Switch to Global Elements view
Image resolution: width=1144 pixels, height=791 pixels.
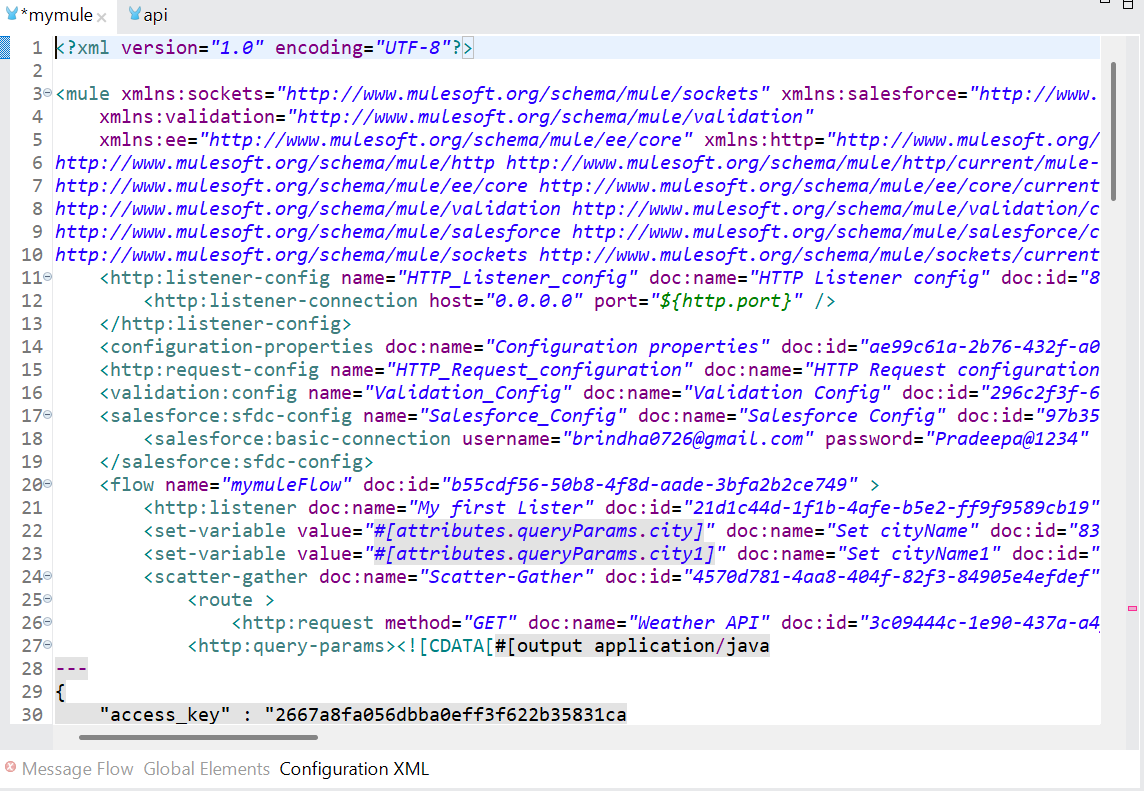click(x=206, y=769)
